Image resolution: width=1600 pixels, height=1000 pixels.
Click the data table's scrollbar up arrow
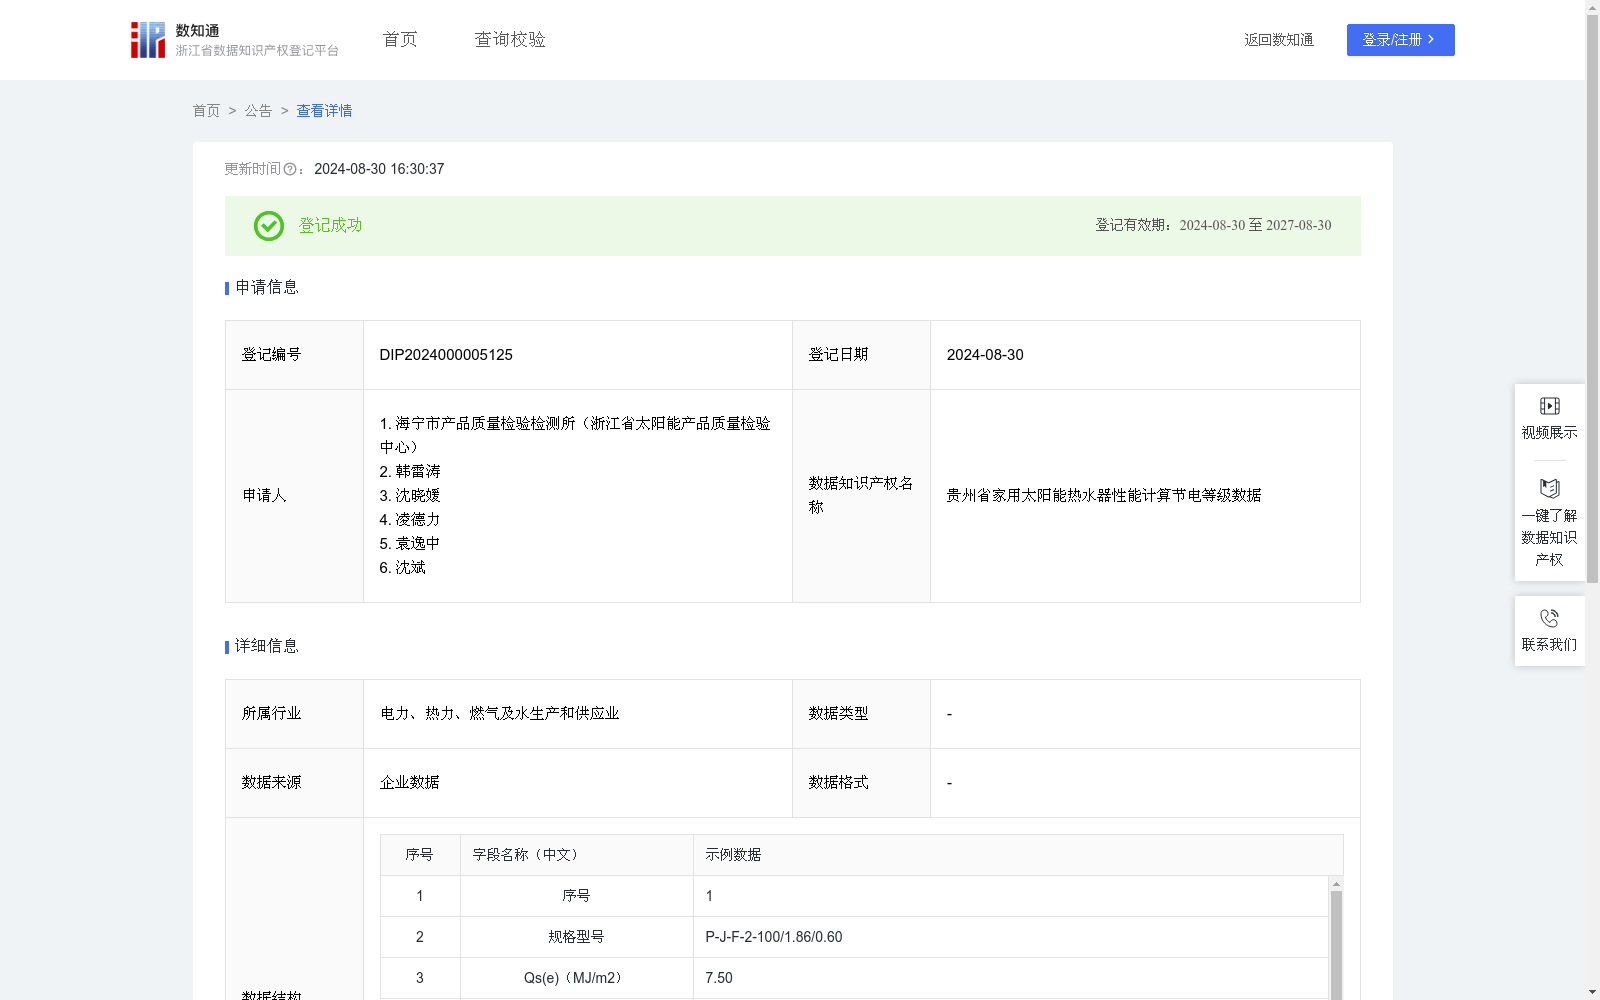[x=1336, y=884]
